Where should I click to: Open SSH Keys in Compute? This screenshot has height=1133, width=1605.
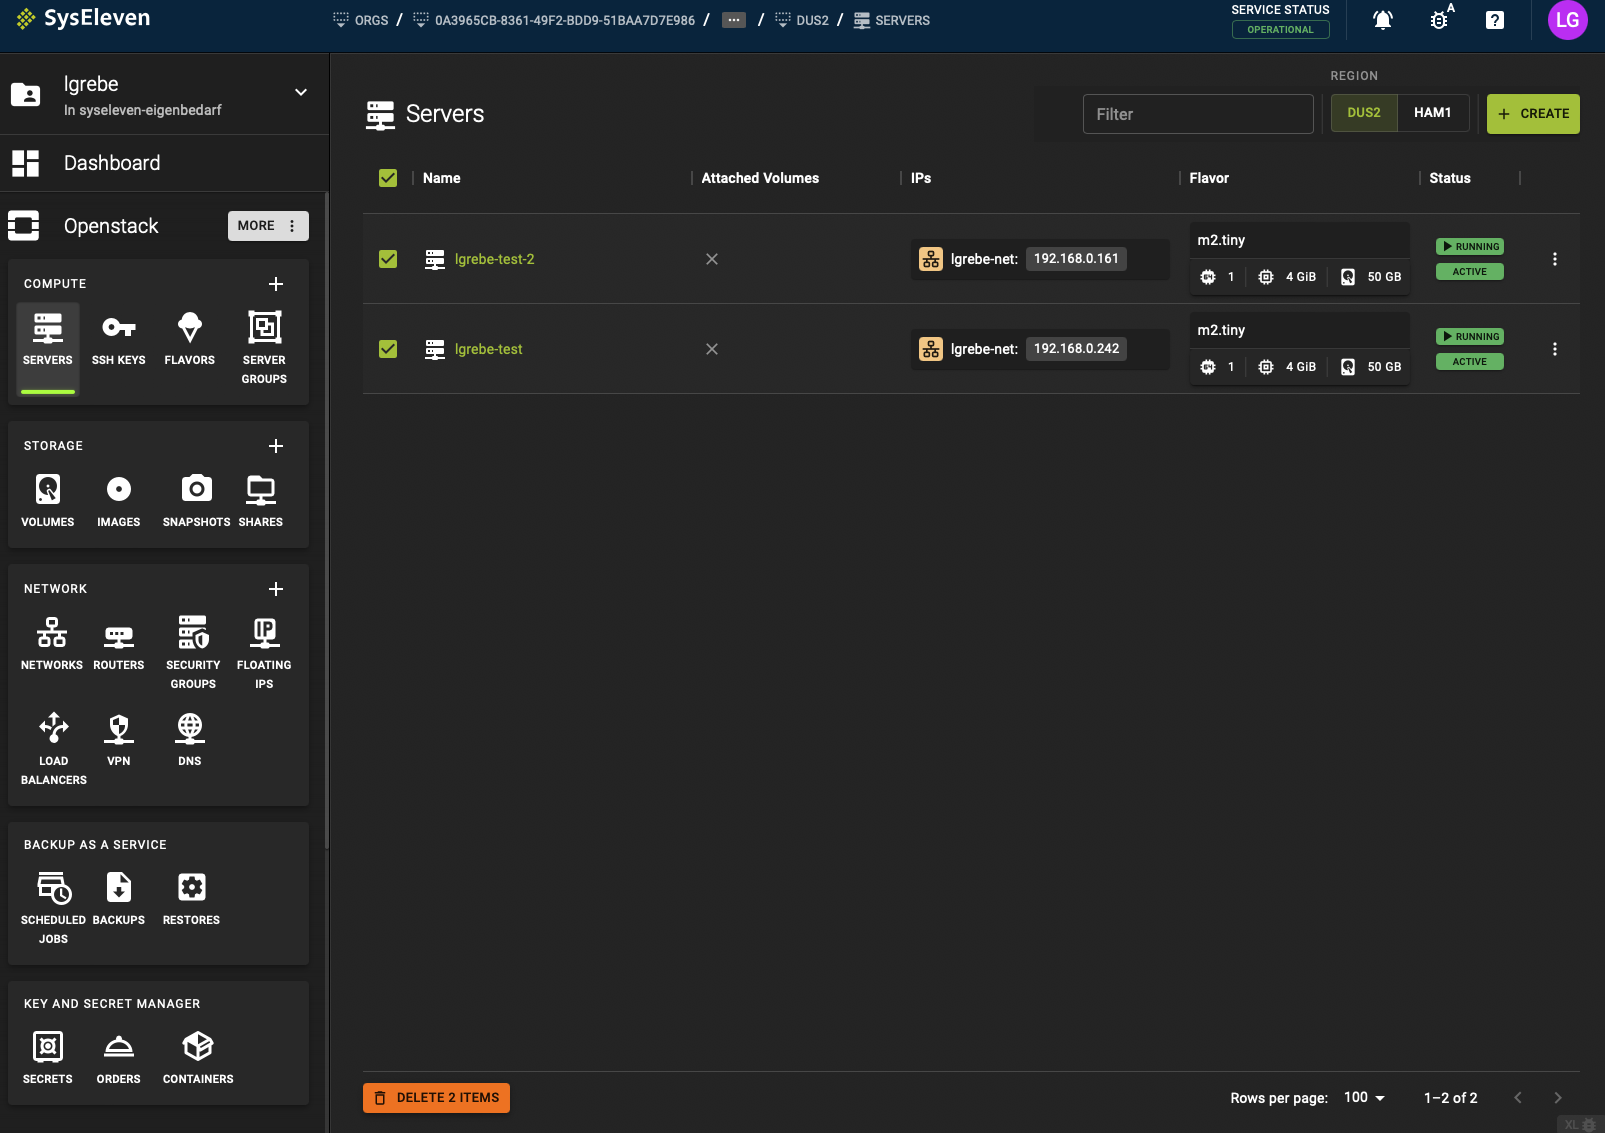click(119, 340)
